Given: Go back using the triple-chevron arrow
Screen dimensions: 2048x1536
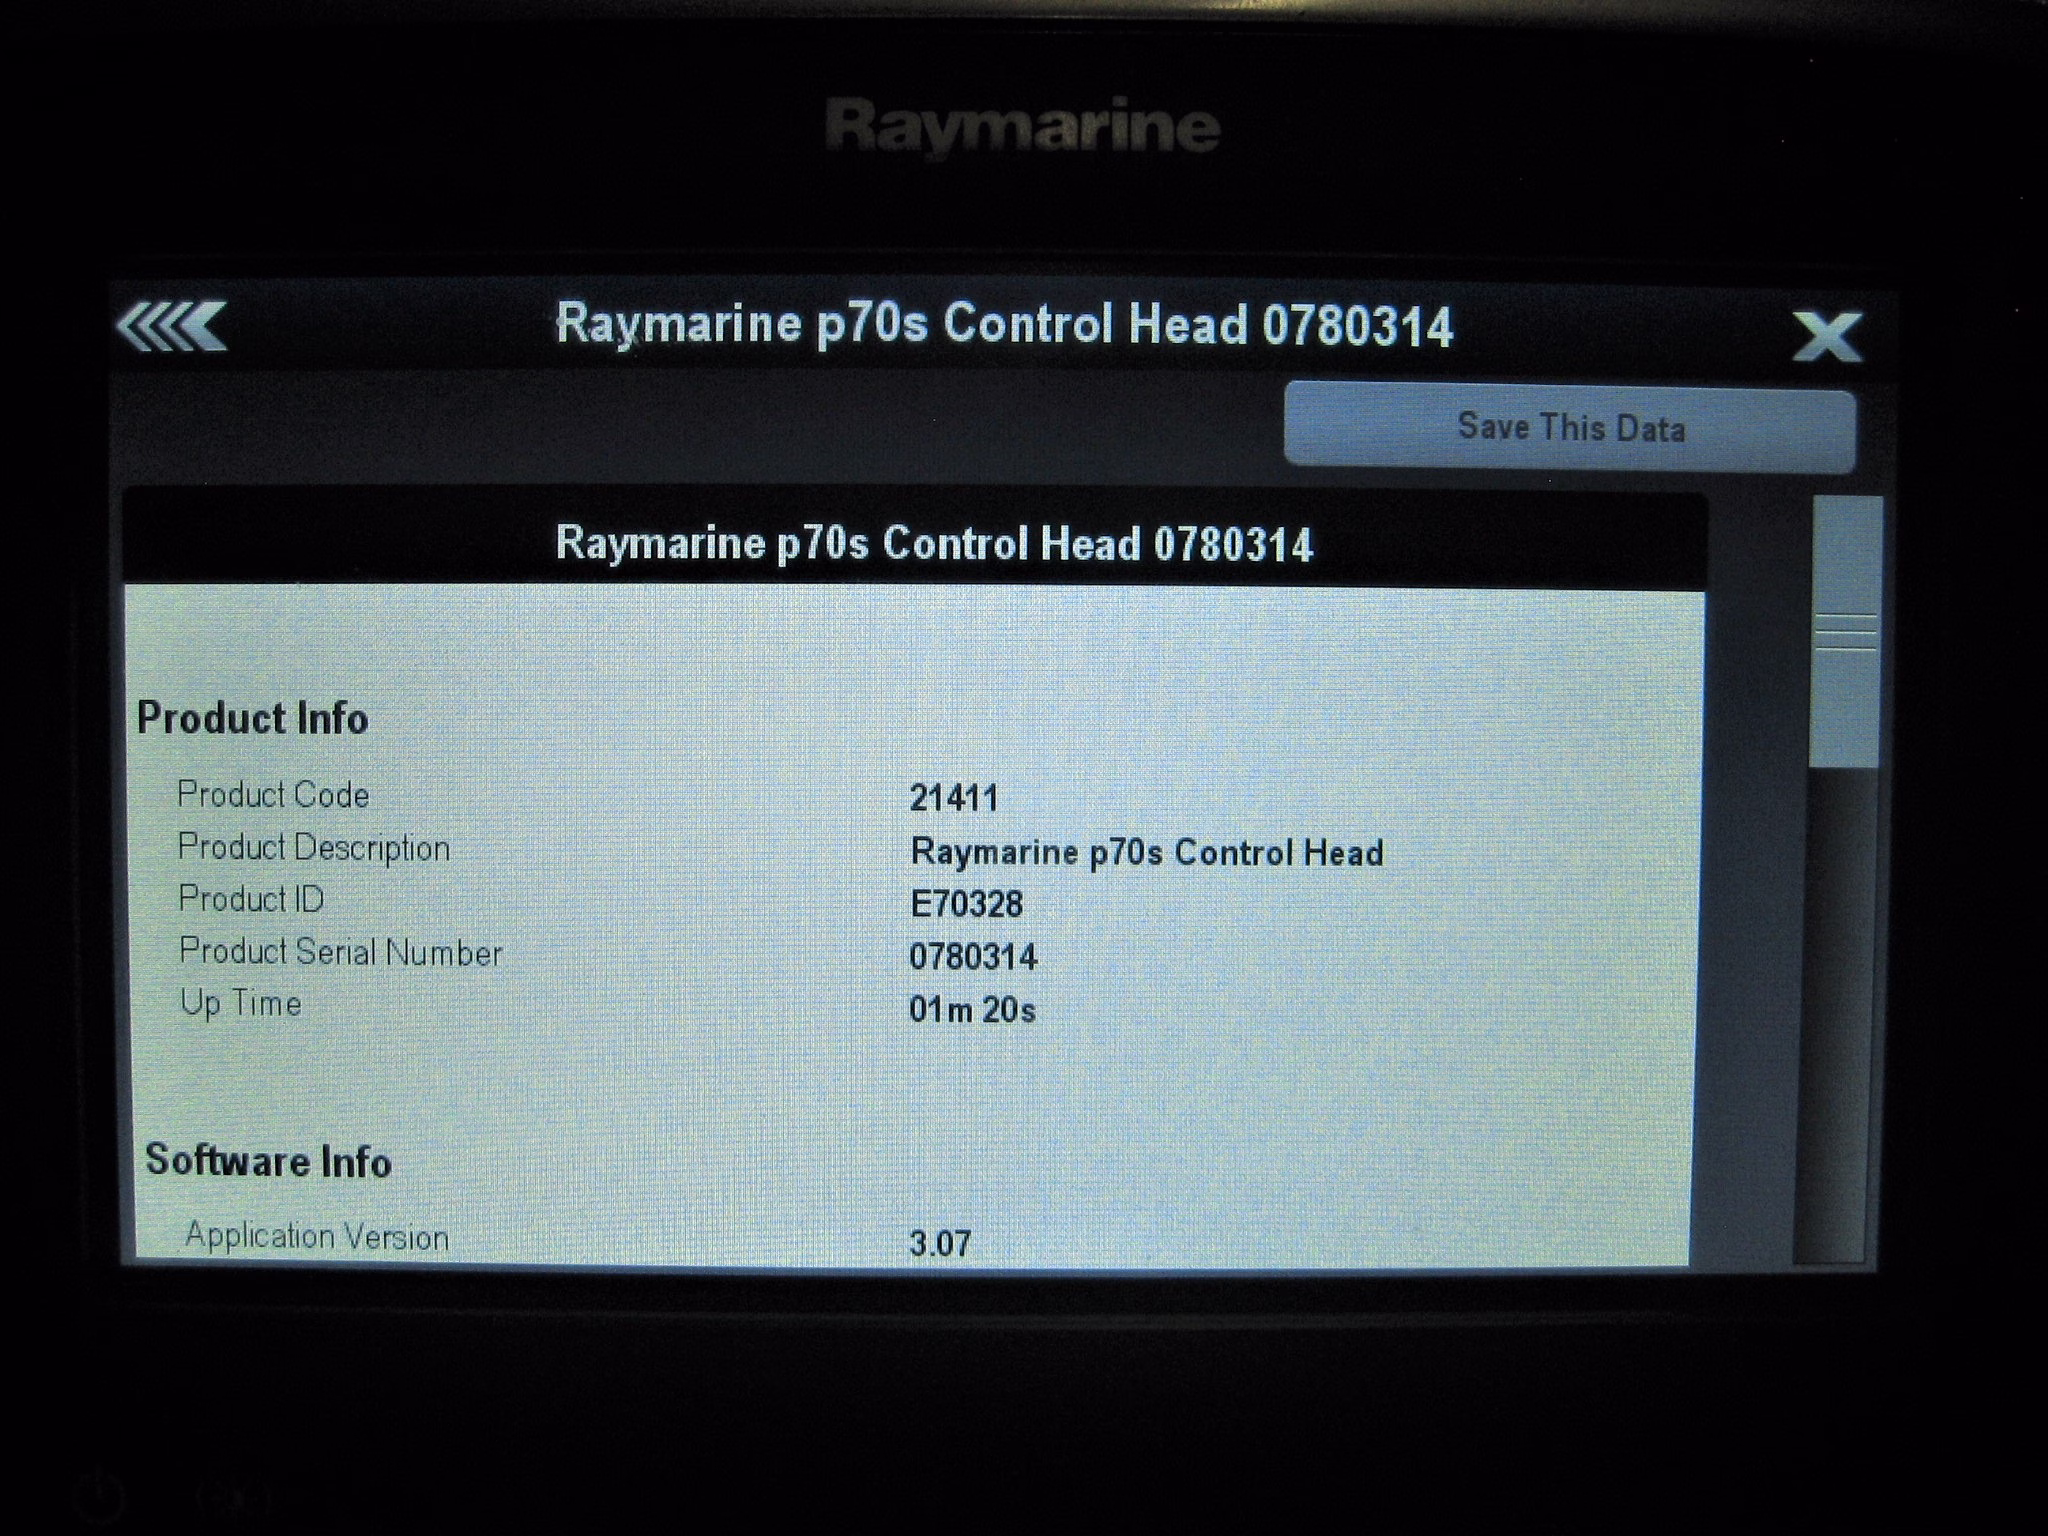Looking at the screenshot, I should point(172,326).
